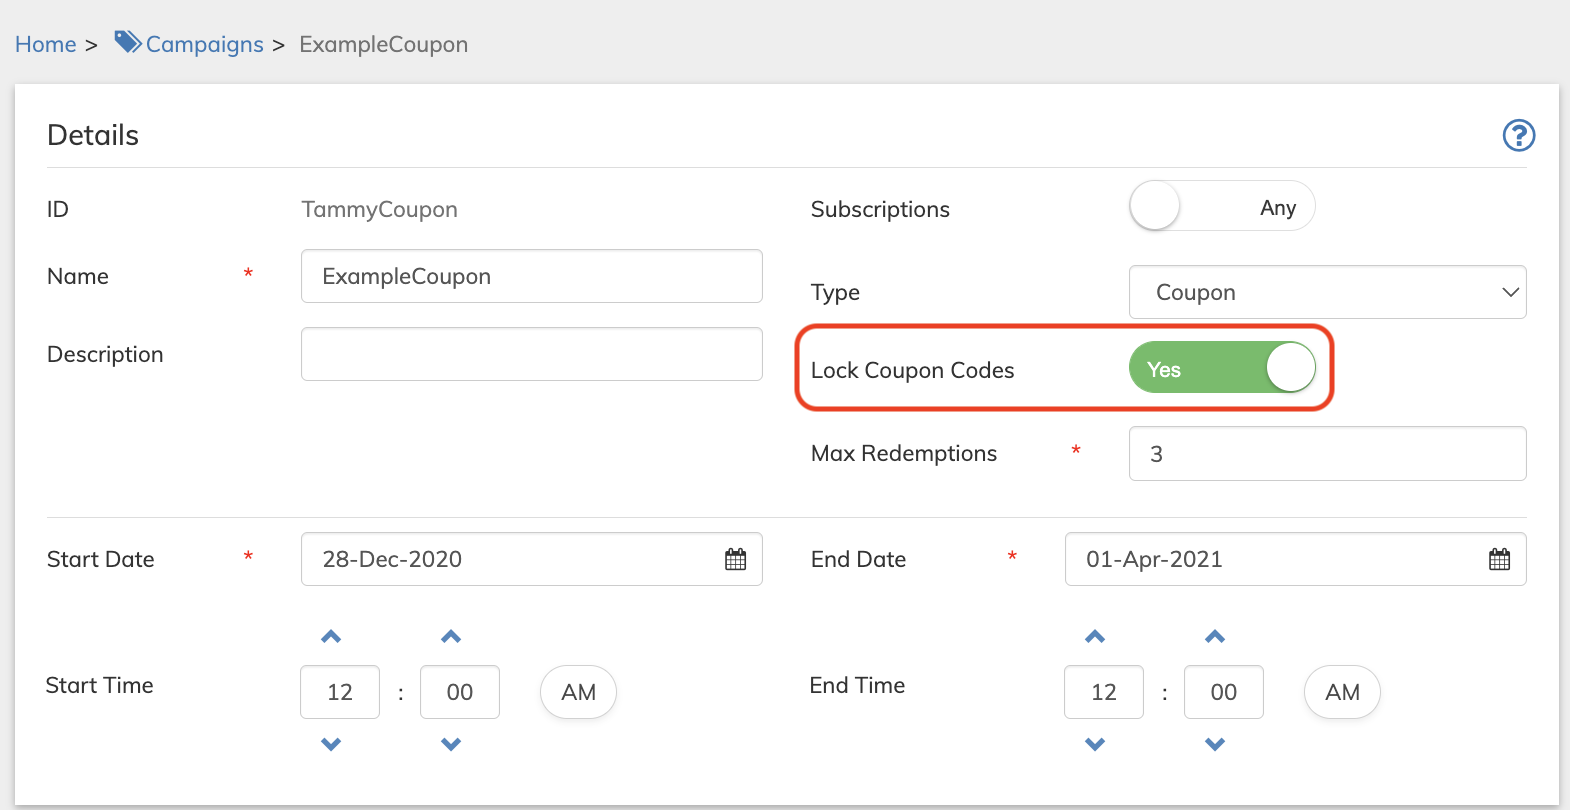Click the End Date field 01-Apr-2021
1570x810 pixels.
click(1295, 559)
